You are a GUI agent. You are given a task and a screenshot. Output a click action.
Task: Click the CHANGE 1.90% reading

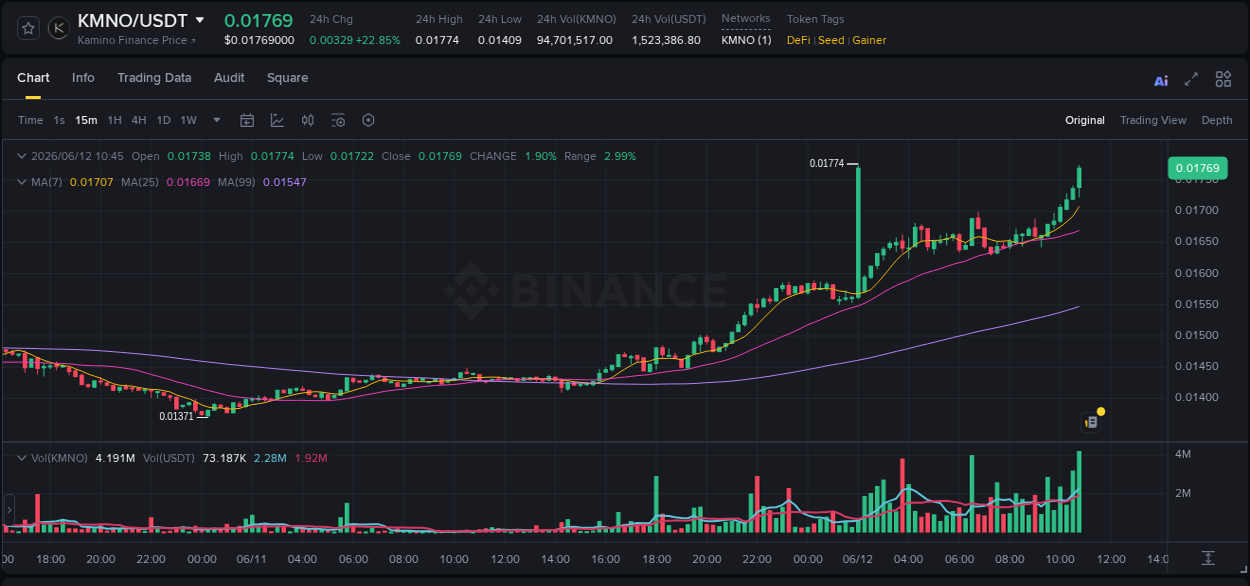click(x=541, y=156)
